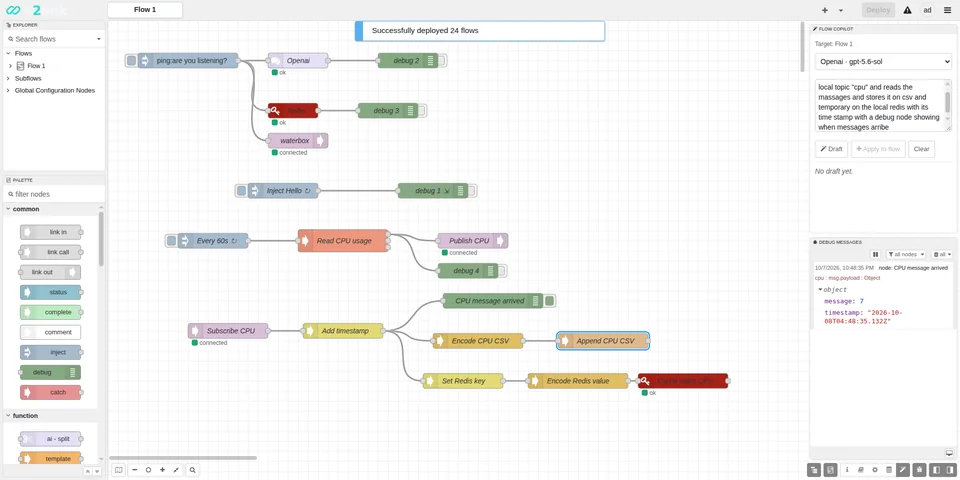Select the Read CPU usage node
Viewport: 960px width, 480px height.
343,241
